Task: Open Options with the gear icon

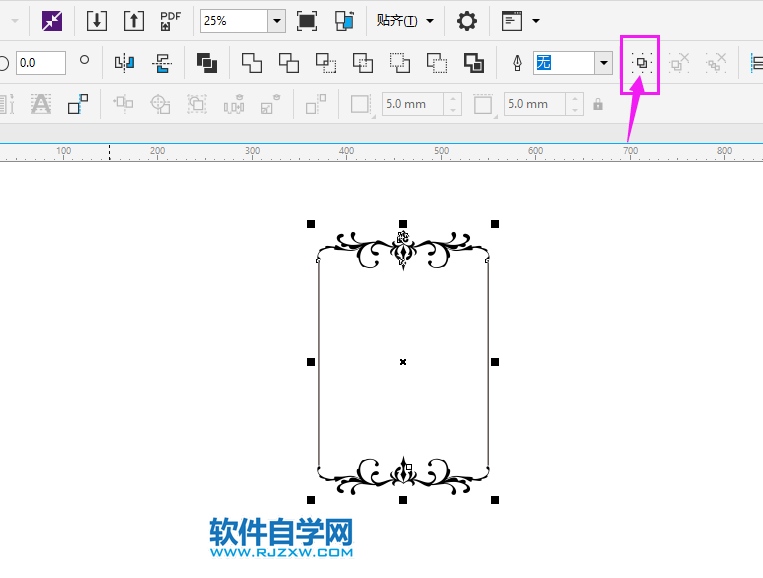Action: click(x=467, y=21)
